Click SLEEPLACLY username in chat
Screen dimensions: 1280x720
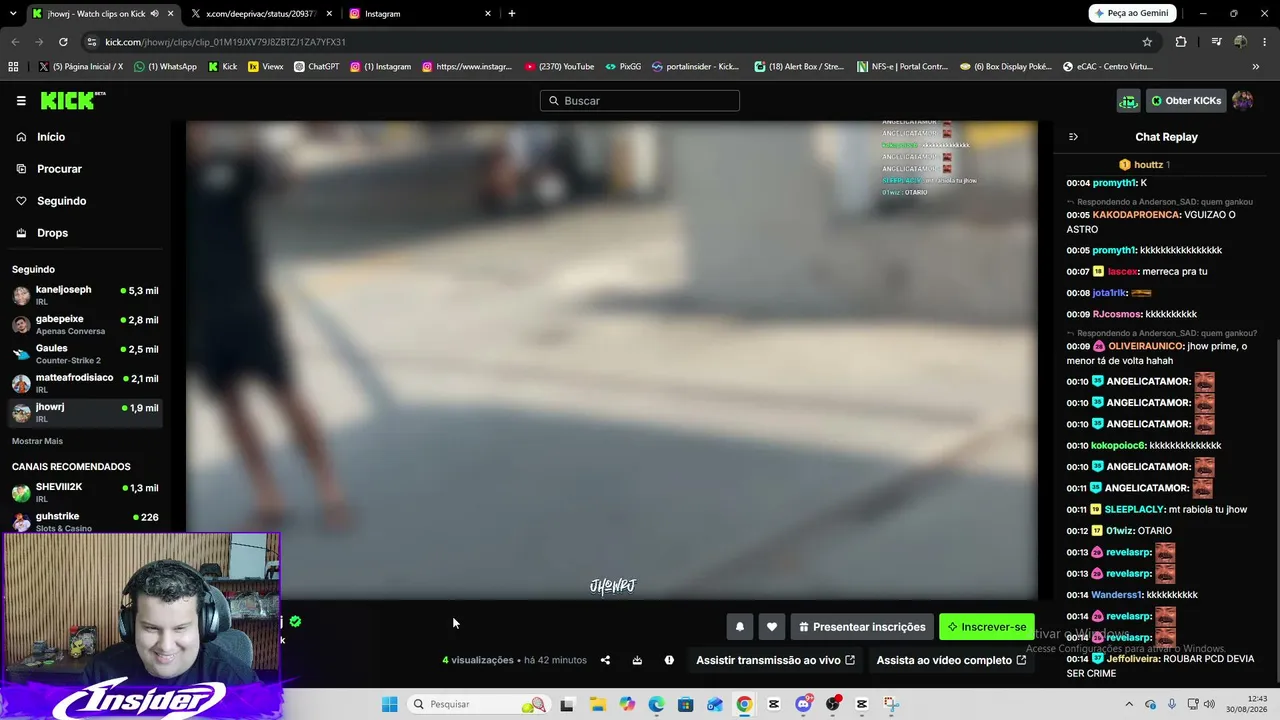(1134, 510)
